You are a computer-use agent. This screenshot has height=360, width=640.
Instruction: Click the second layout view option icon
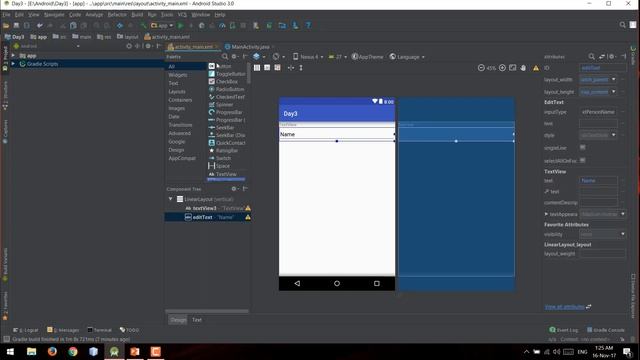click(267, 68)
